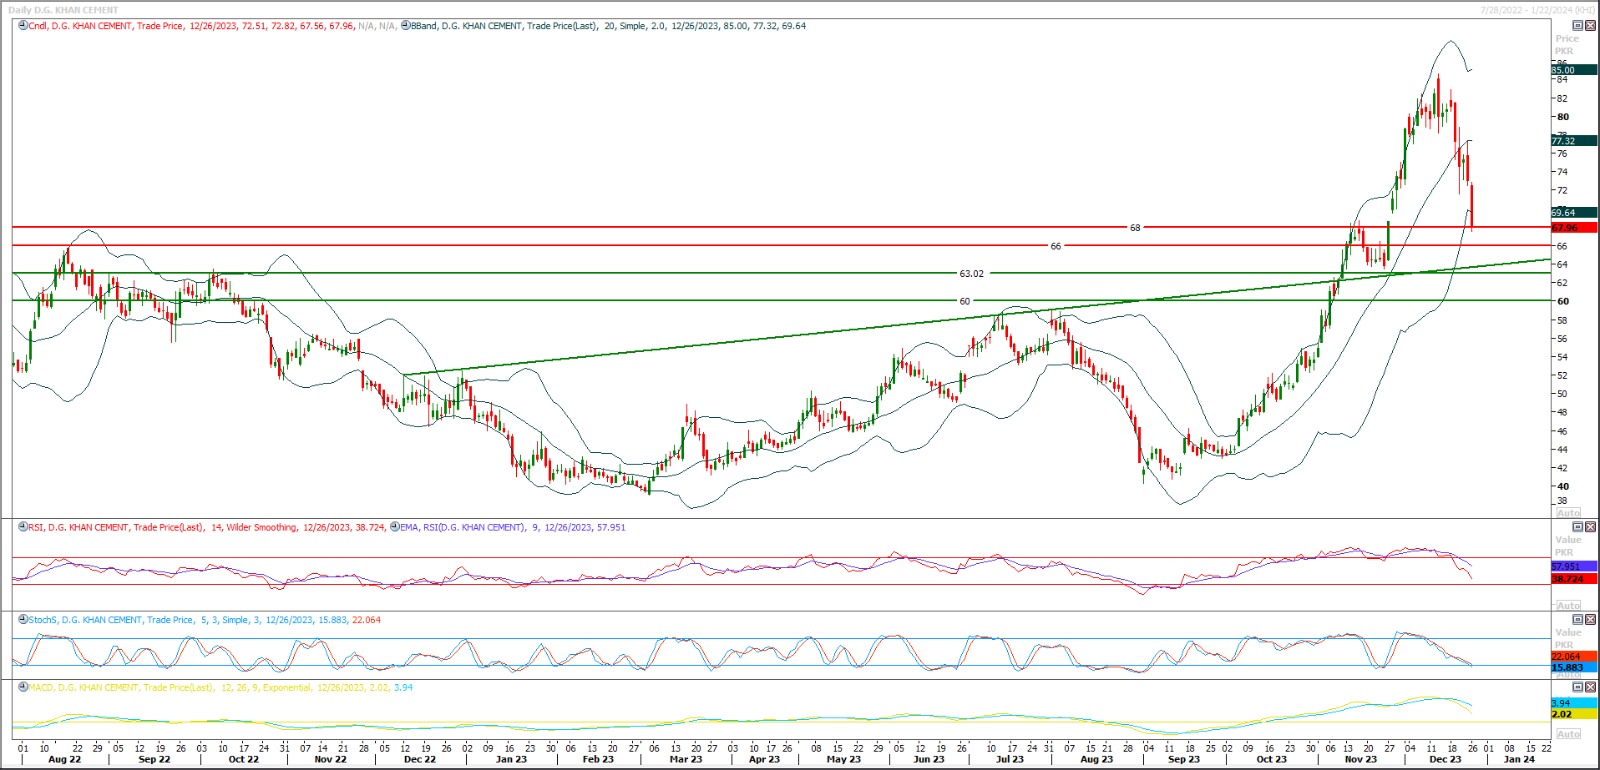Click the BBand indicator legend icon
The height and width of the screenshot is (770, 1600).
tap(406, 26)
